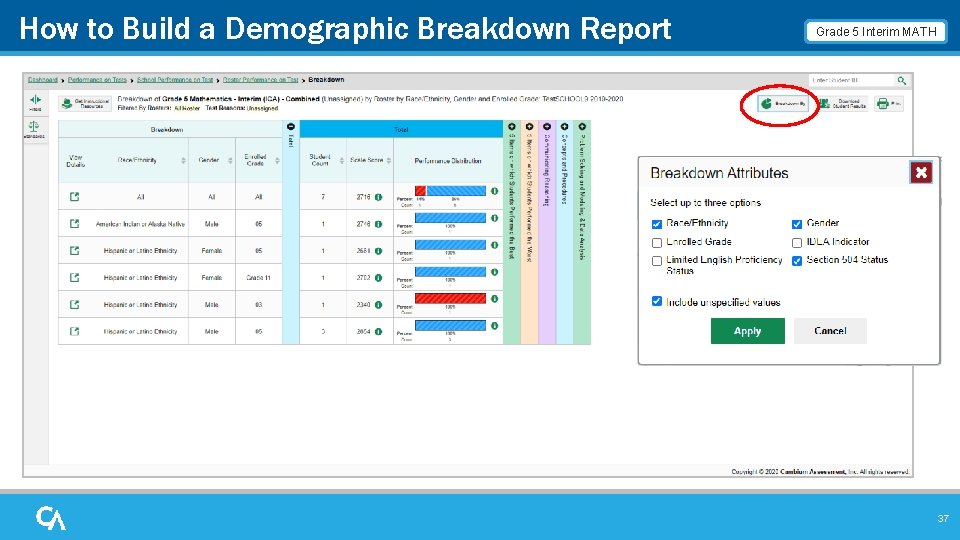This screenshot has width=960, height=540.
Task: Click the Download Student Results icon
Action: tap(844, 103)
